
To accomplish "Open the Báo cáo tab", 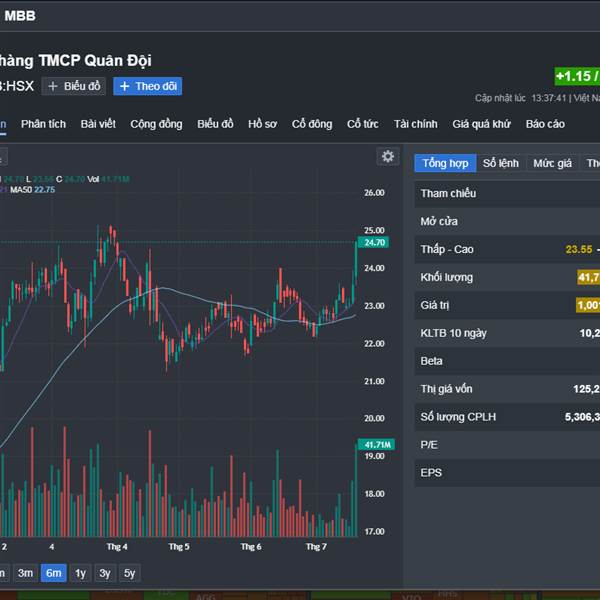I will 545,124.
